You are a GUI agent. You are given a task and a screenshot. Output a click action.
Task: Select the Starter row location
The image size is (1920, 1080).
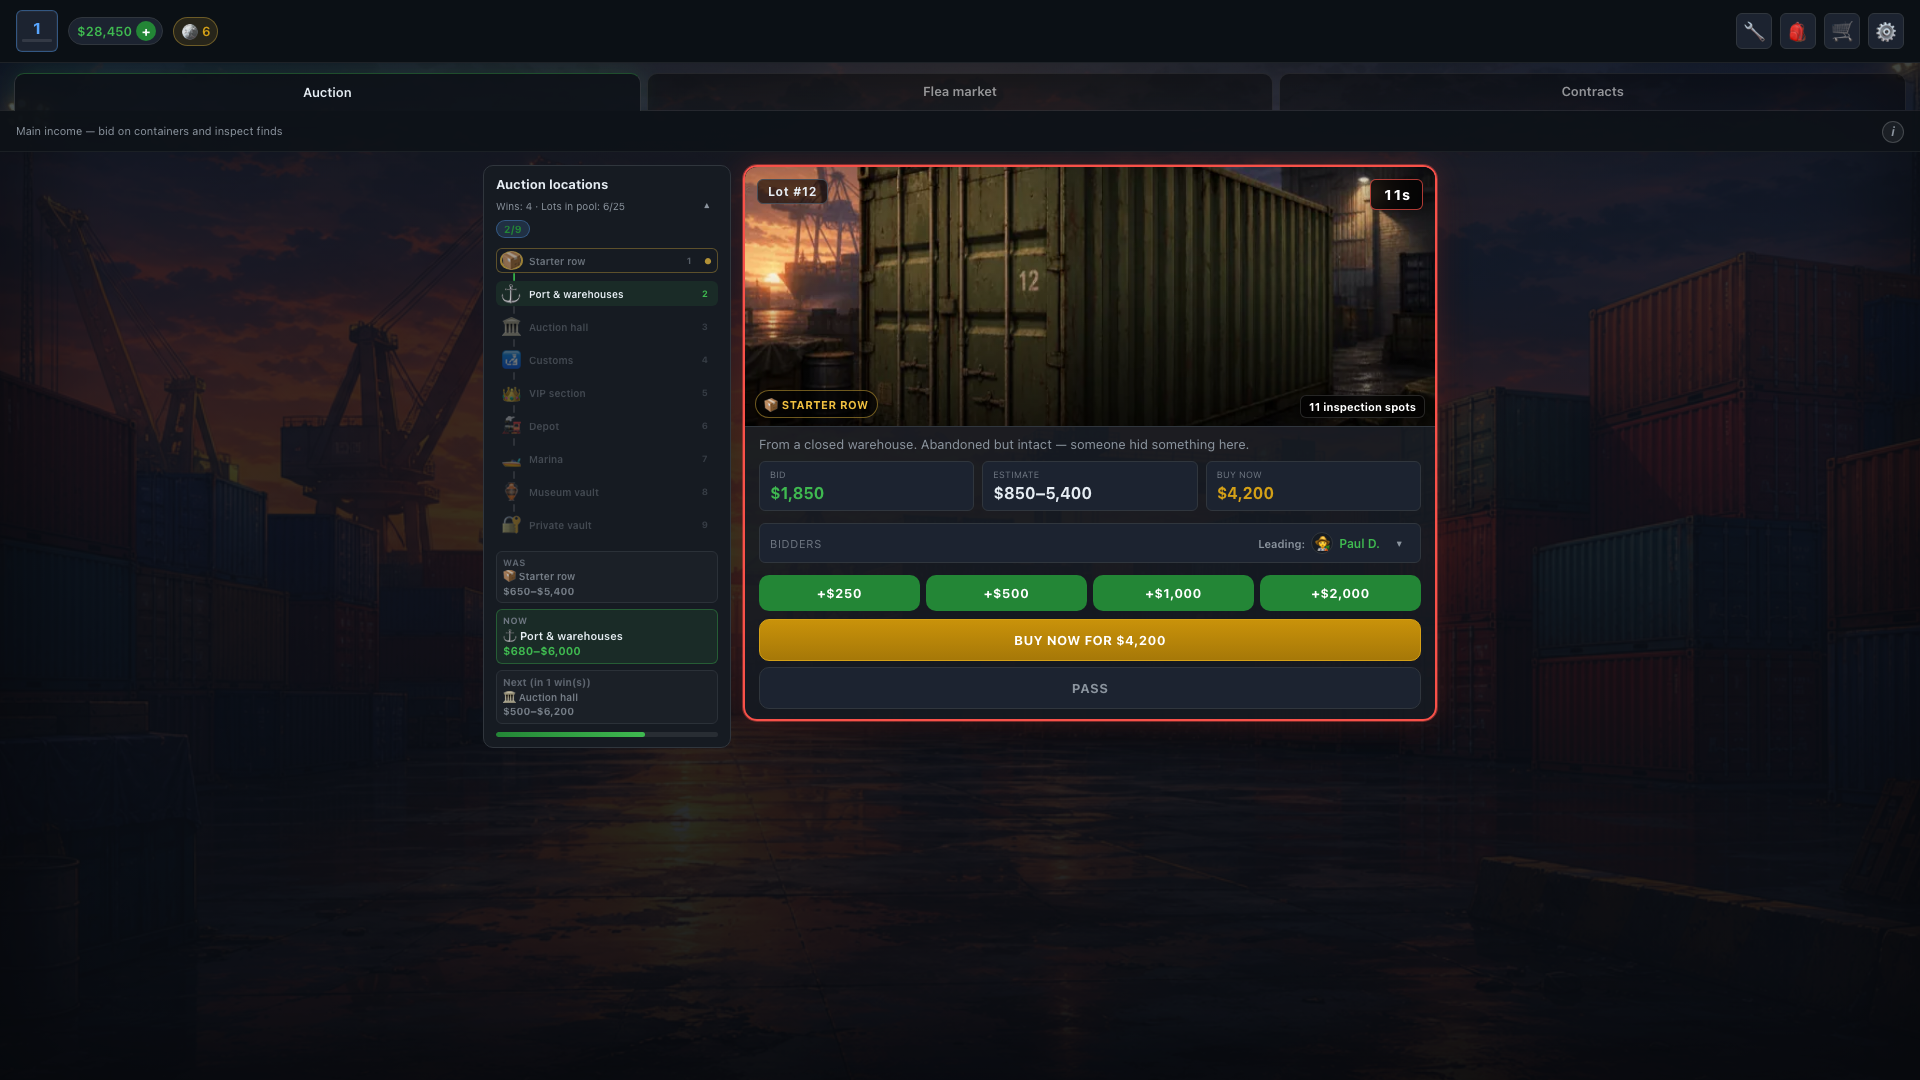(607, 261)
